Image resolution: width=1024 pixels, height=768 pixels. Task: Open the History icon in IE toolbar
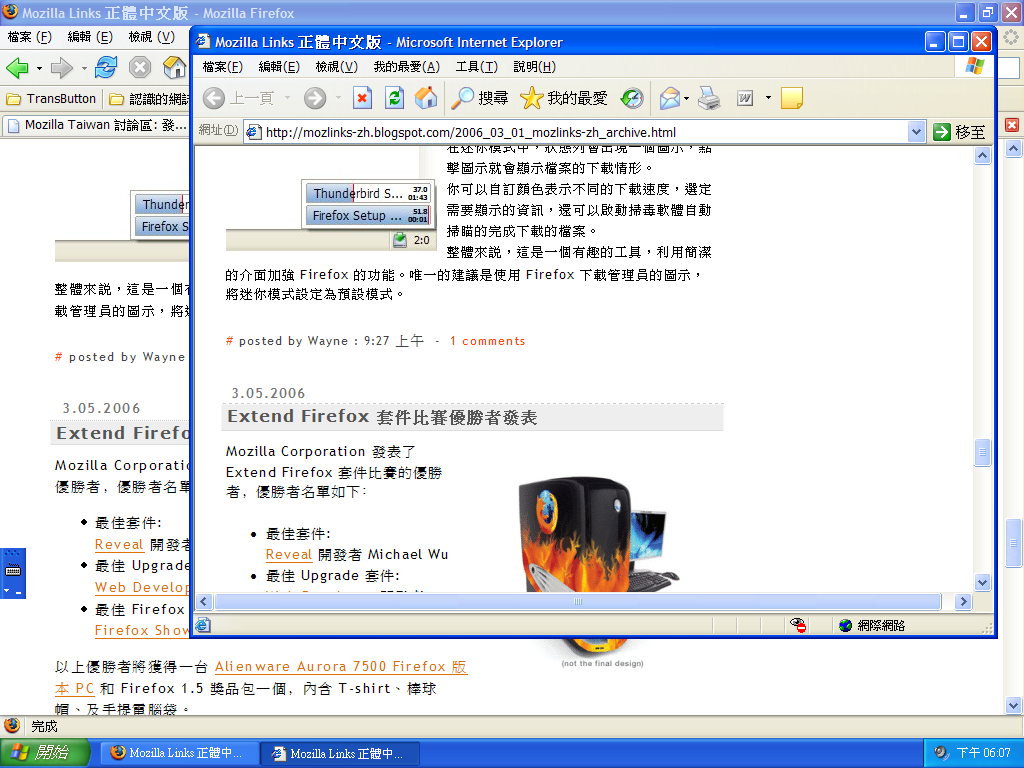(632, 99)
